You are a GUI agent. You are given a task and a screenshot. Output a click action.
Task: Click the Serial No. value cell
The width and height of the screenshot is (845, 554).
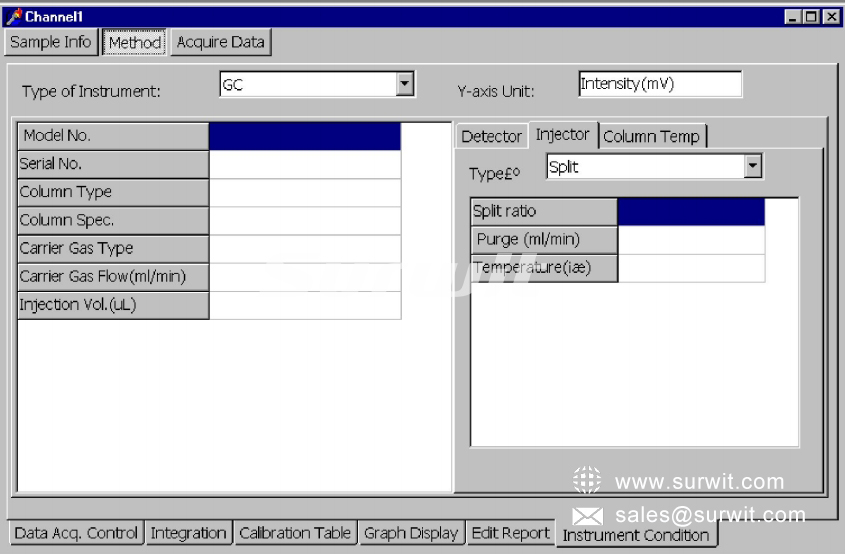point(305,164)
